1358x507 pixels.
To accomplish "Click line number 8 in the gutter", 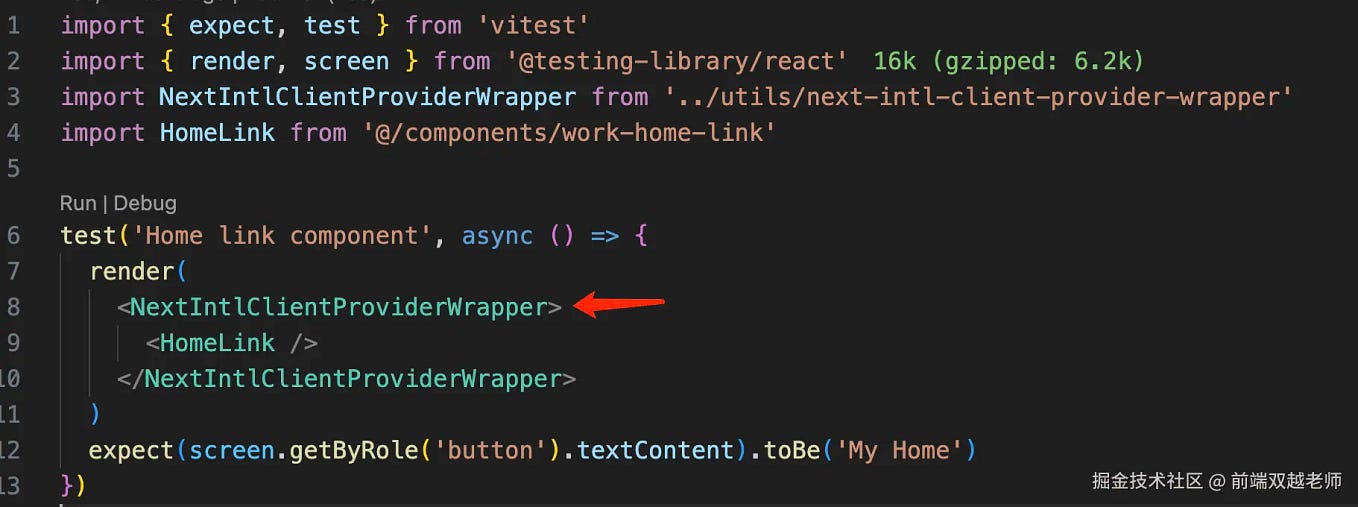I will 13,307.
